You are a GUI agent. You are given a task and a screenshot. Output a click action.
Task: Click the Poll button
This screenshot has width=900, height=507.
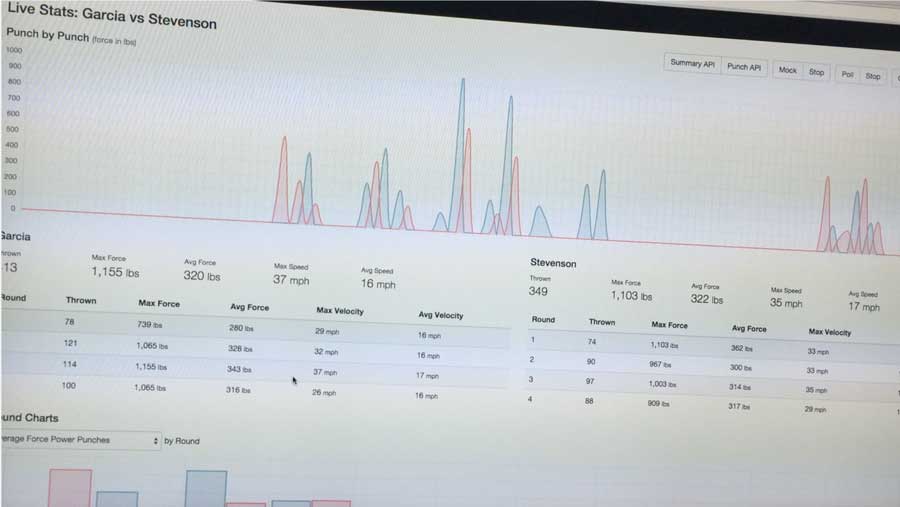click(x=847, y=75)
